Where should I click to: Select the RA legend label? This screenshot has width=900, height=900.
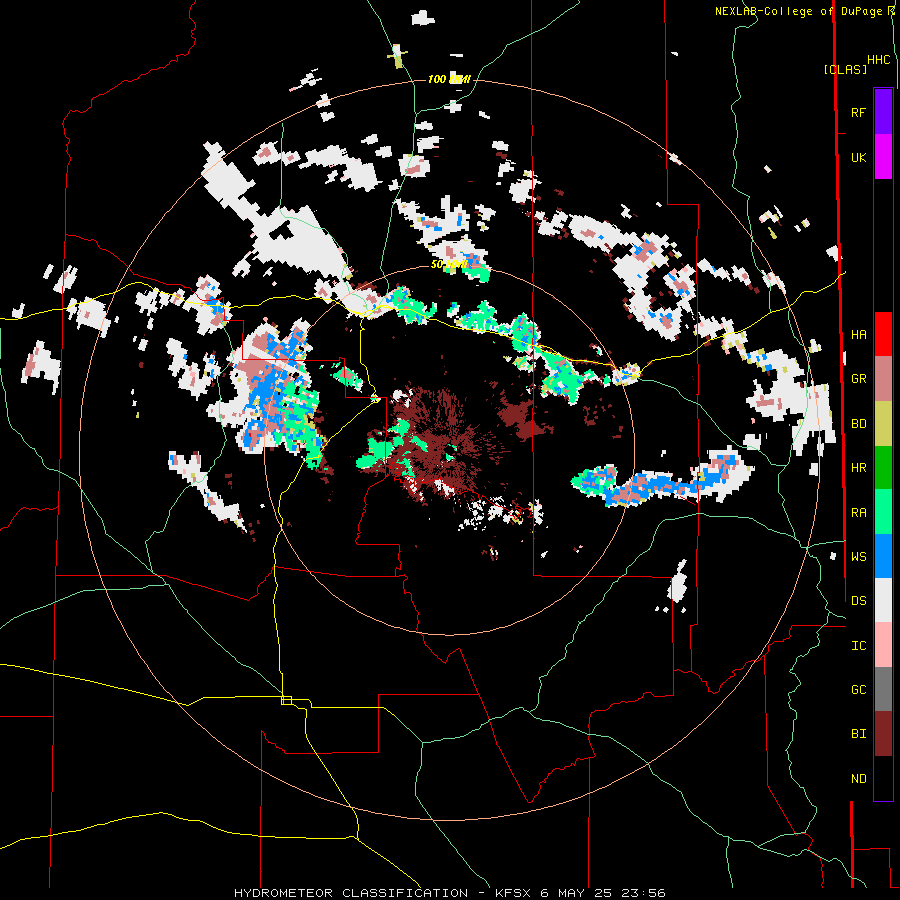click(x=858, y=513)
